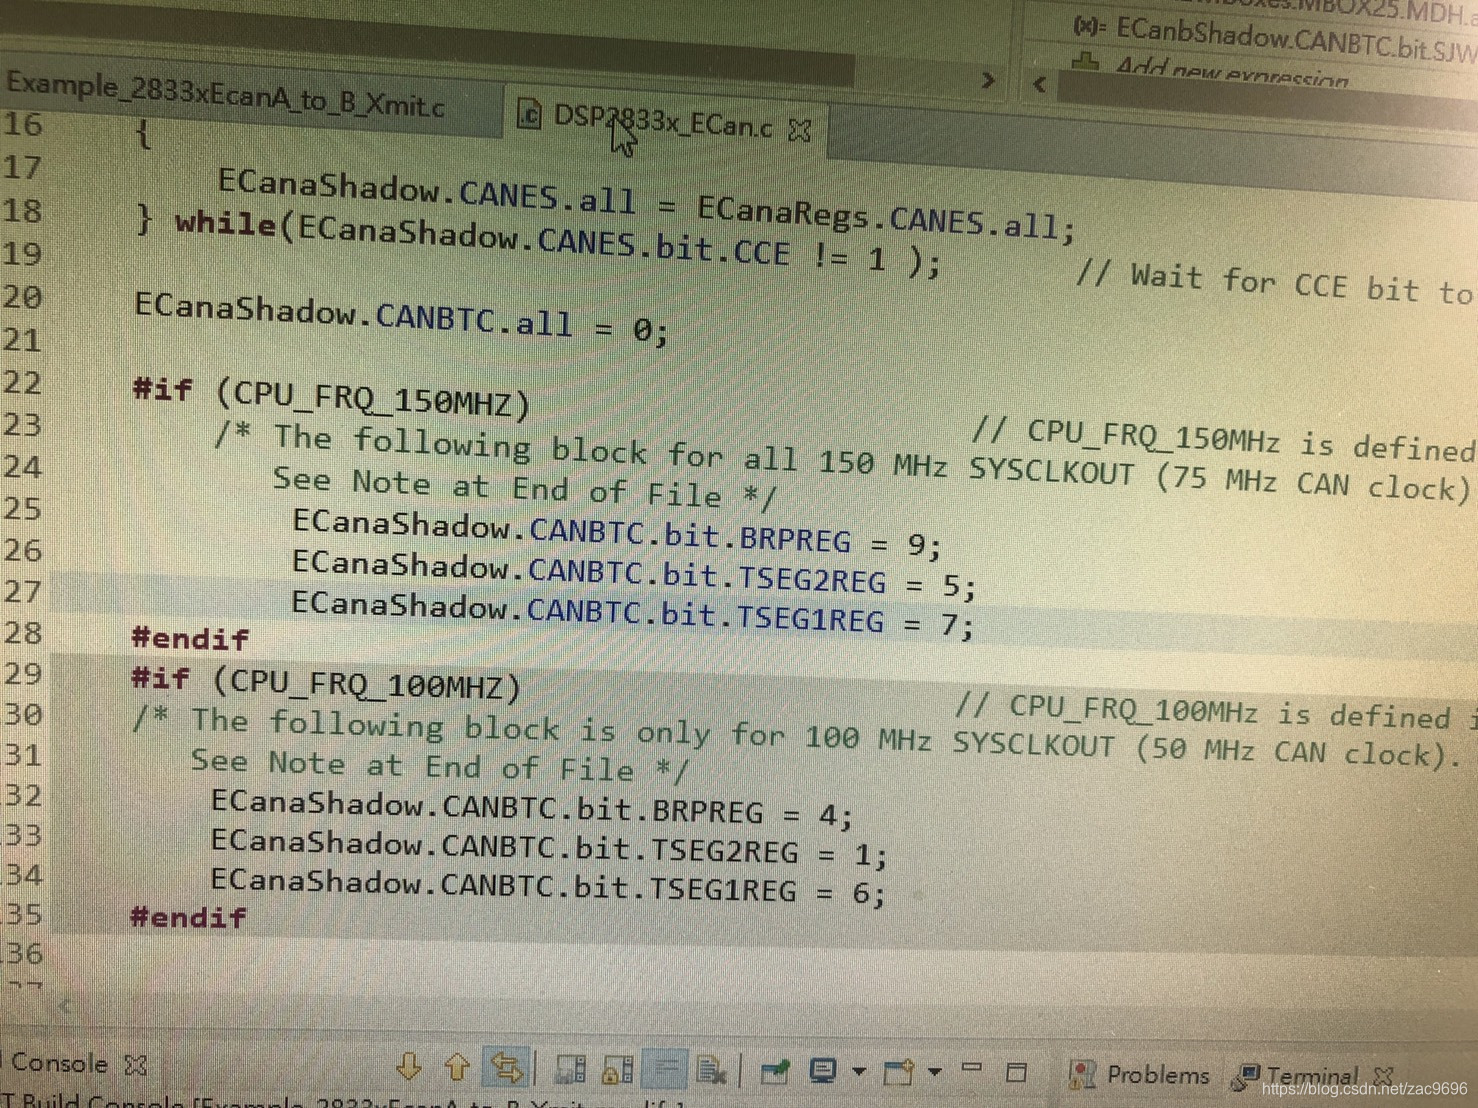The image size is (1478, 1108).
Task: Click the Wait for CCE bit comment
Action: [1275, 283]
